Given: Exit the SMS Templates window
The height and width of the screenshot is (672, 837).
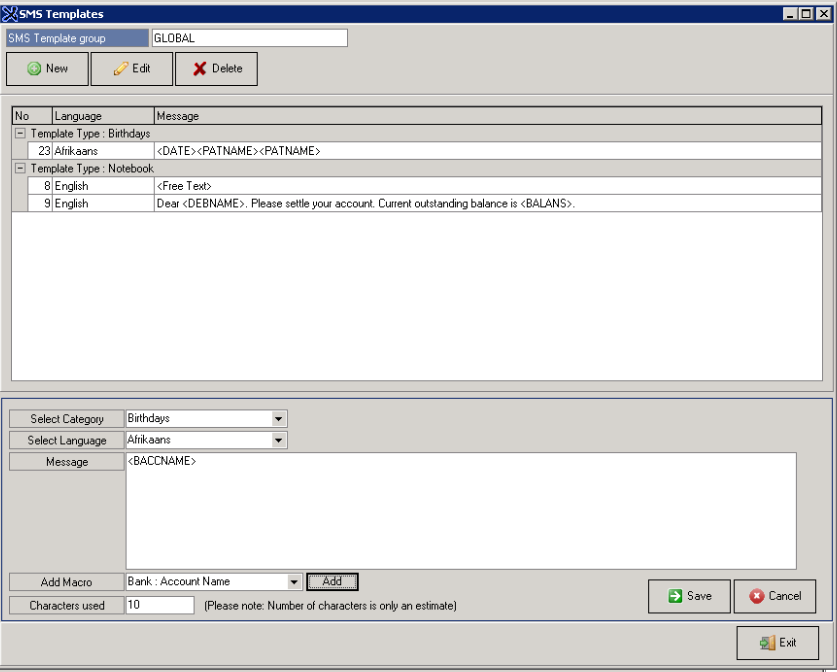Looking at the screenshot, I should [x=778, y=643].
